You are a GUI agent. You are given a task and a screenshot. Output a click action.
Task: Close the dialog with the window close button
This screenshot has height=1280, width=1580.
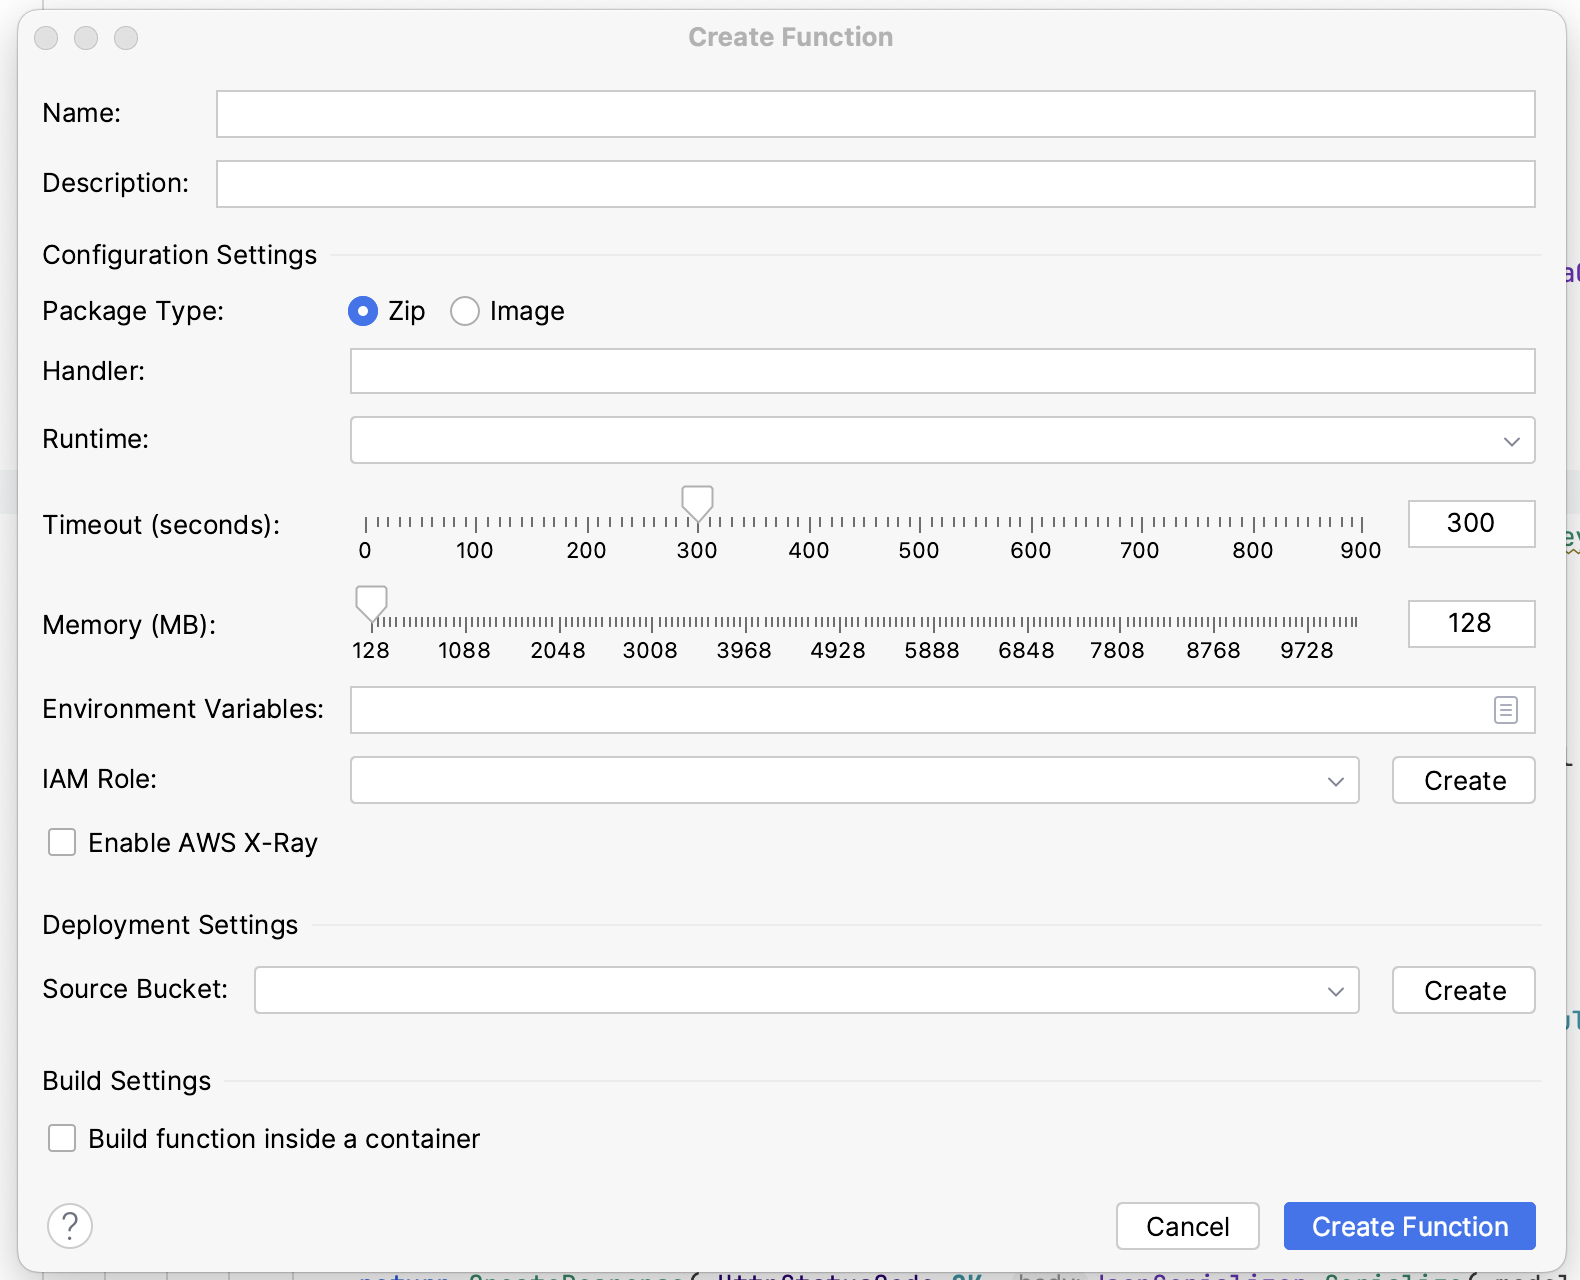(x=46, y=38)
